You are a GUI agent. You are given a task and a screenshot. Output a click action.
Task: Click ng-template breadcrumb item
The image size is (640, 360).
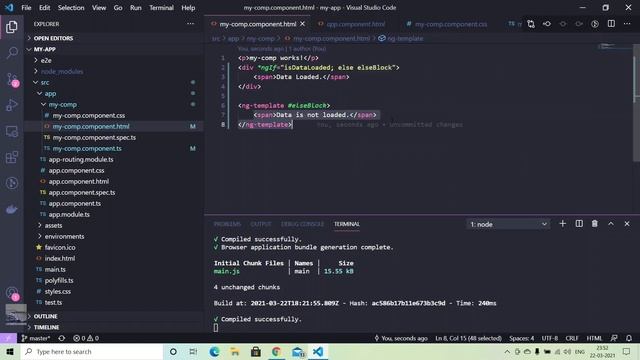point(401,38)
